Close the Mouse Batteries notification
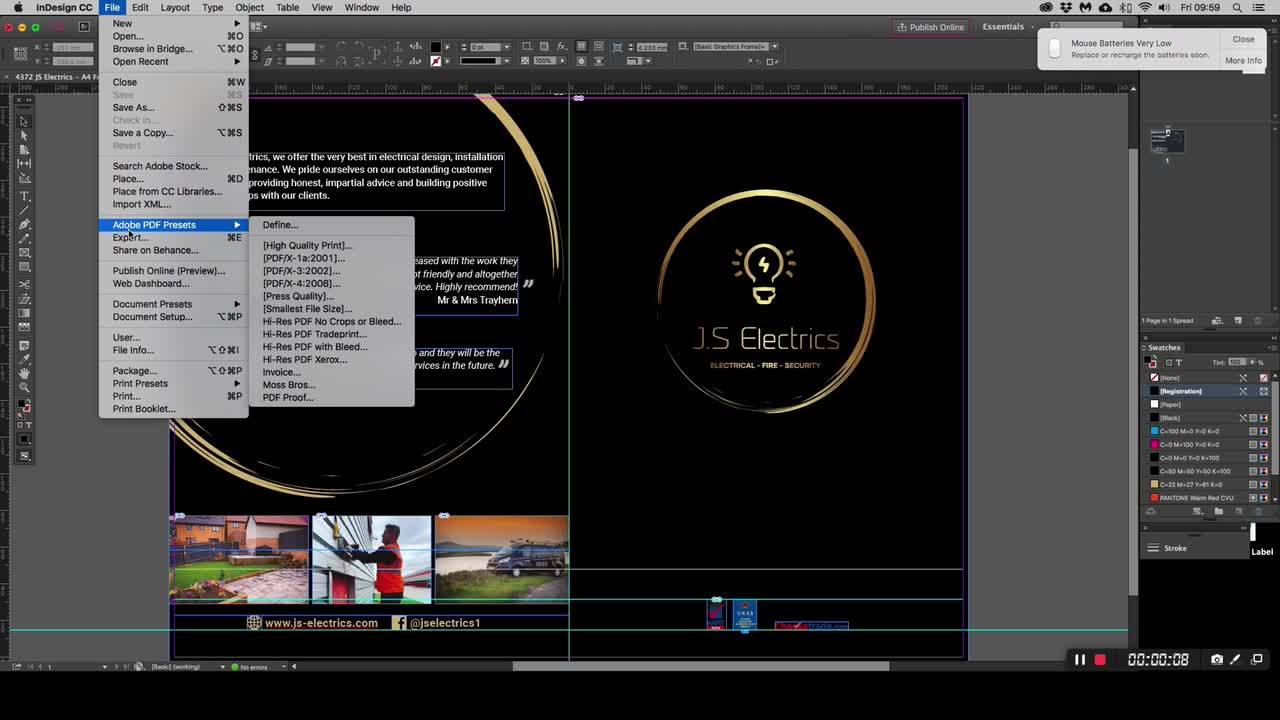 pos(1243,39)
